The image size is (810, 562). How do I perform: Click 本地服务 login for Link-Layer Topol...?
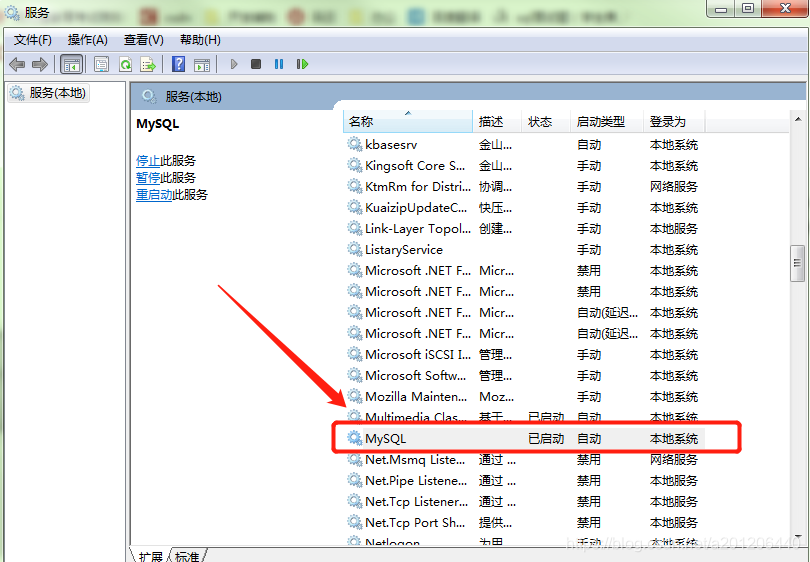tap(674, 229)
